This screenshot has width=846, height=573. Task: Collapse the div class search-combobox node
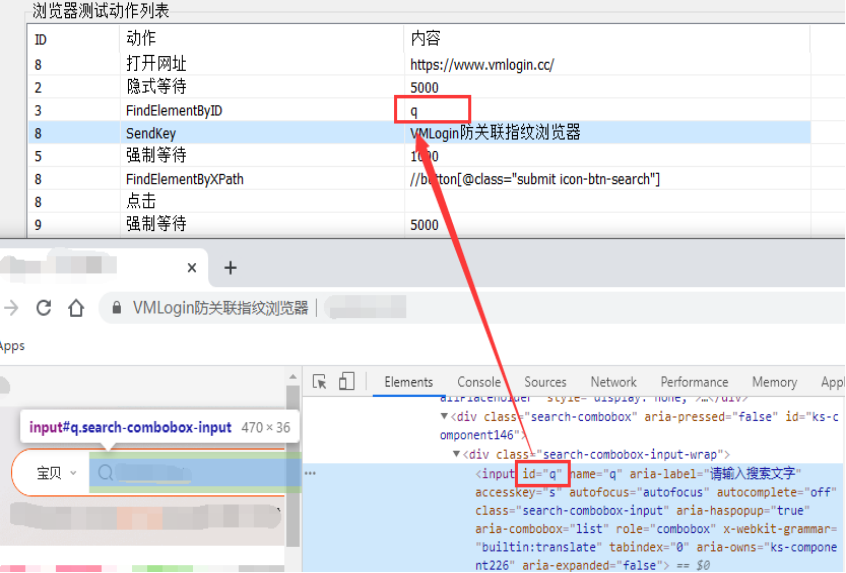coord(444,416)
